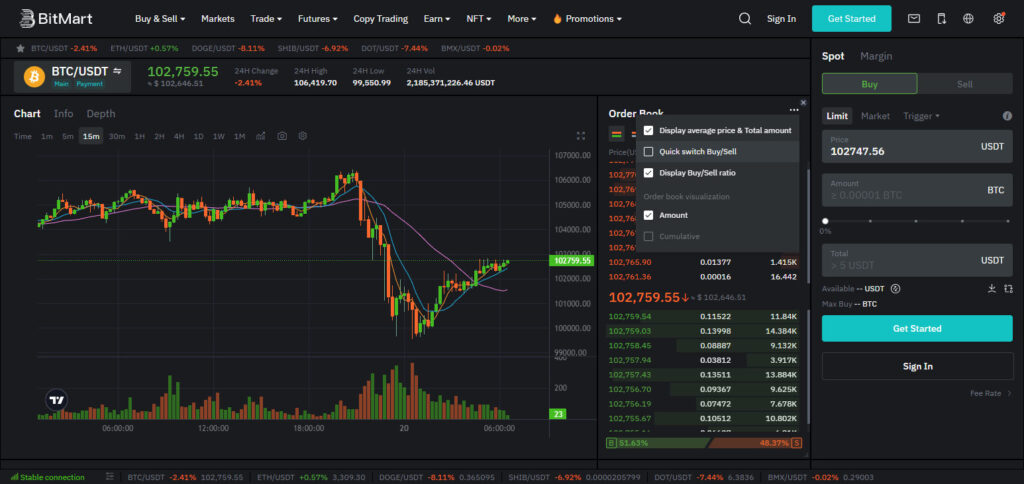
Task: Select the 1H chart interval
Action: click(140, 136)
